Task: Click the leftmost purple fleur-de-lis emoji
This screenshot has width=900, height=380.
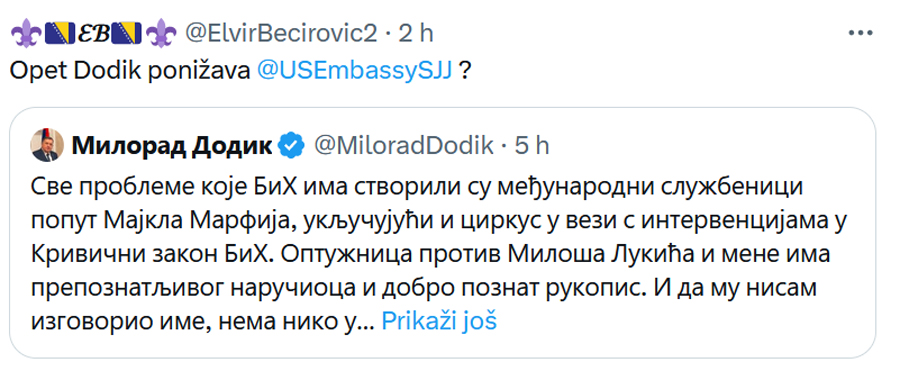Action: click(22, 34)
